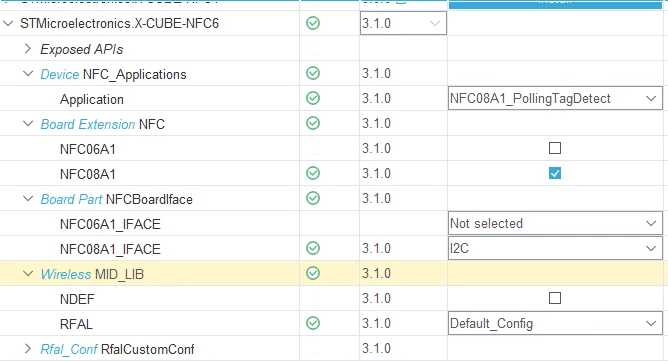This screenshot has height=361, width=668.
Task: Select the NDEF row label
Action: (x=77, y=299)
